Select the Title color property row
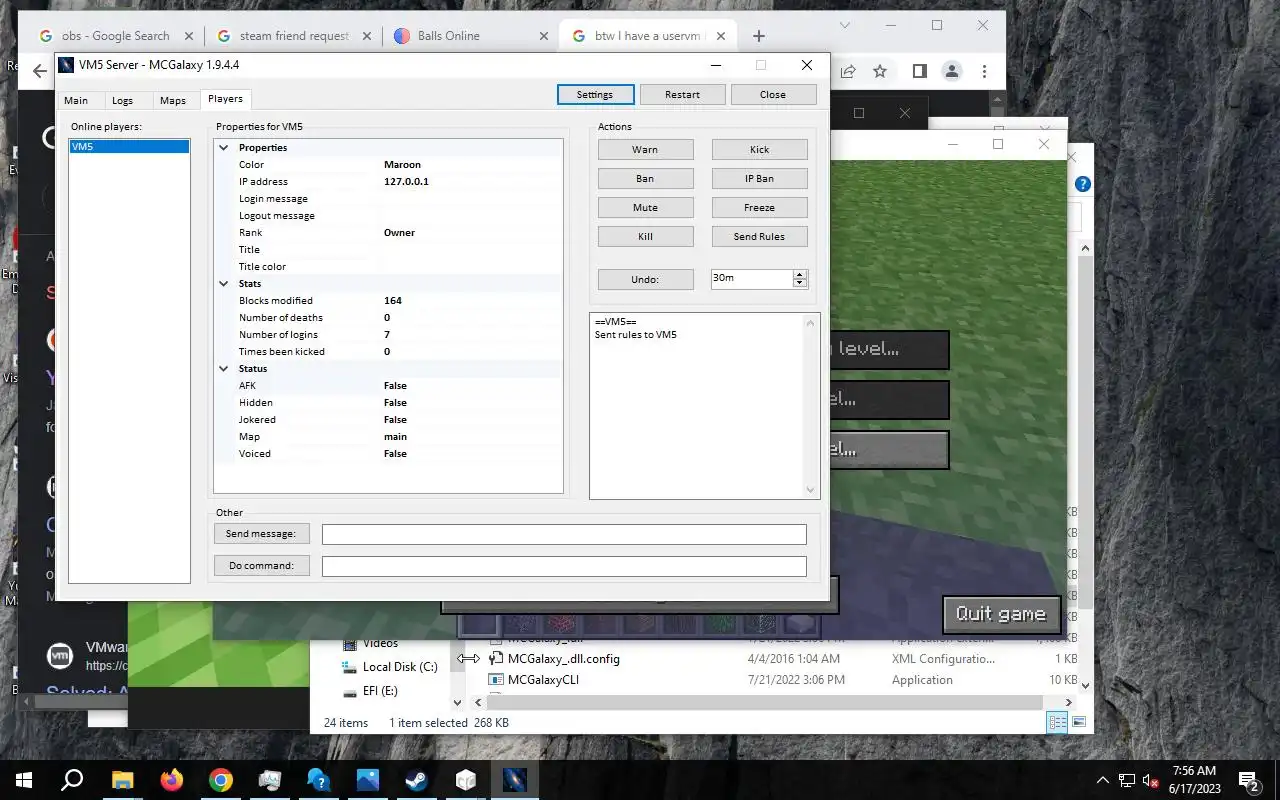1280x800 pixels. click(x=388, y=266)
